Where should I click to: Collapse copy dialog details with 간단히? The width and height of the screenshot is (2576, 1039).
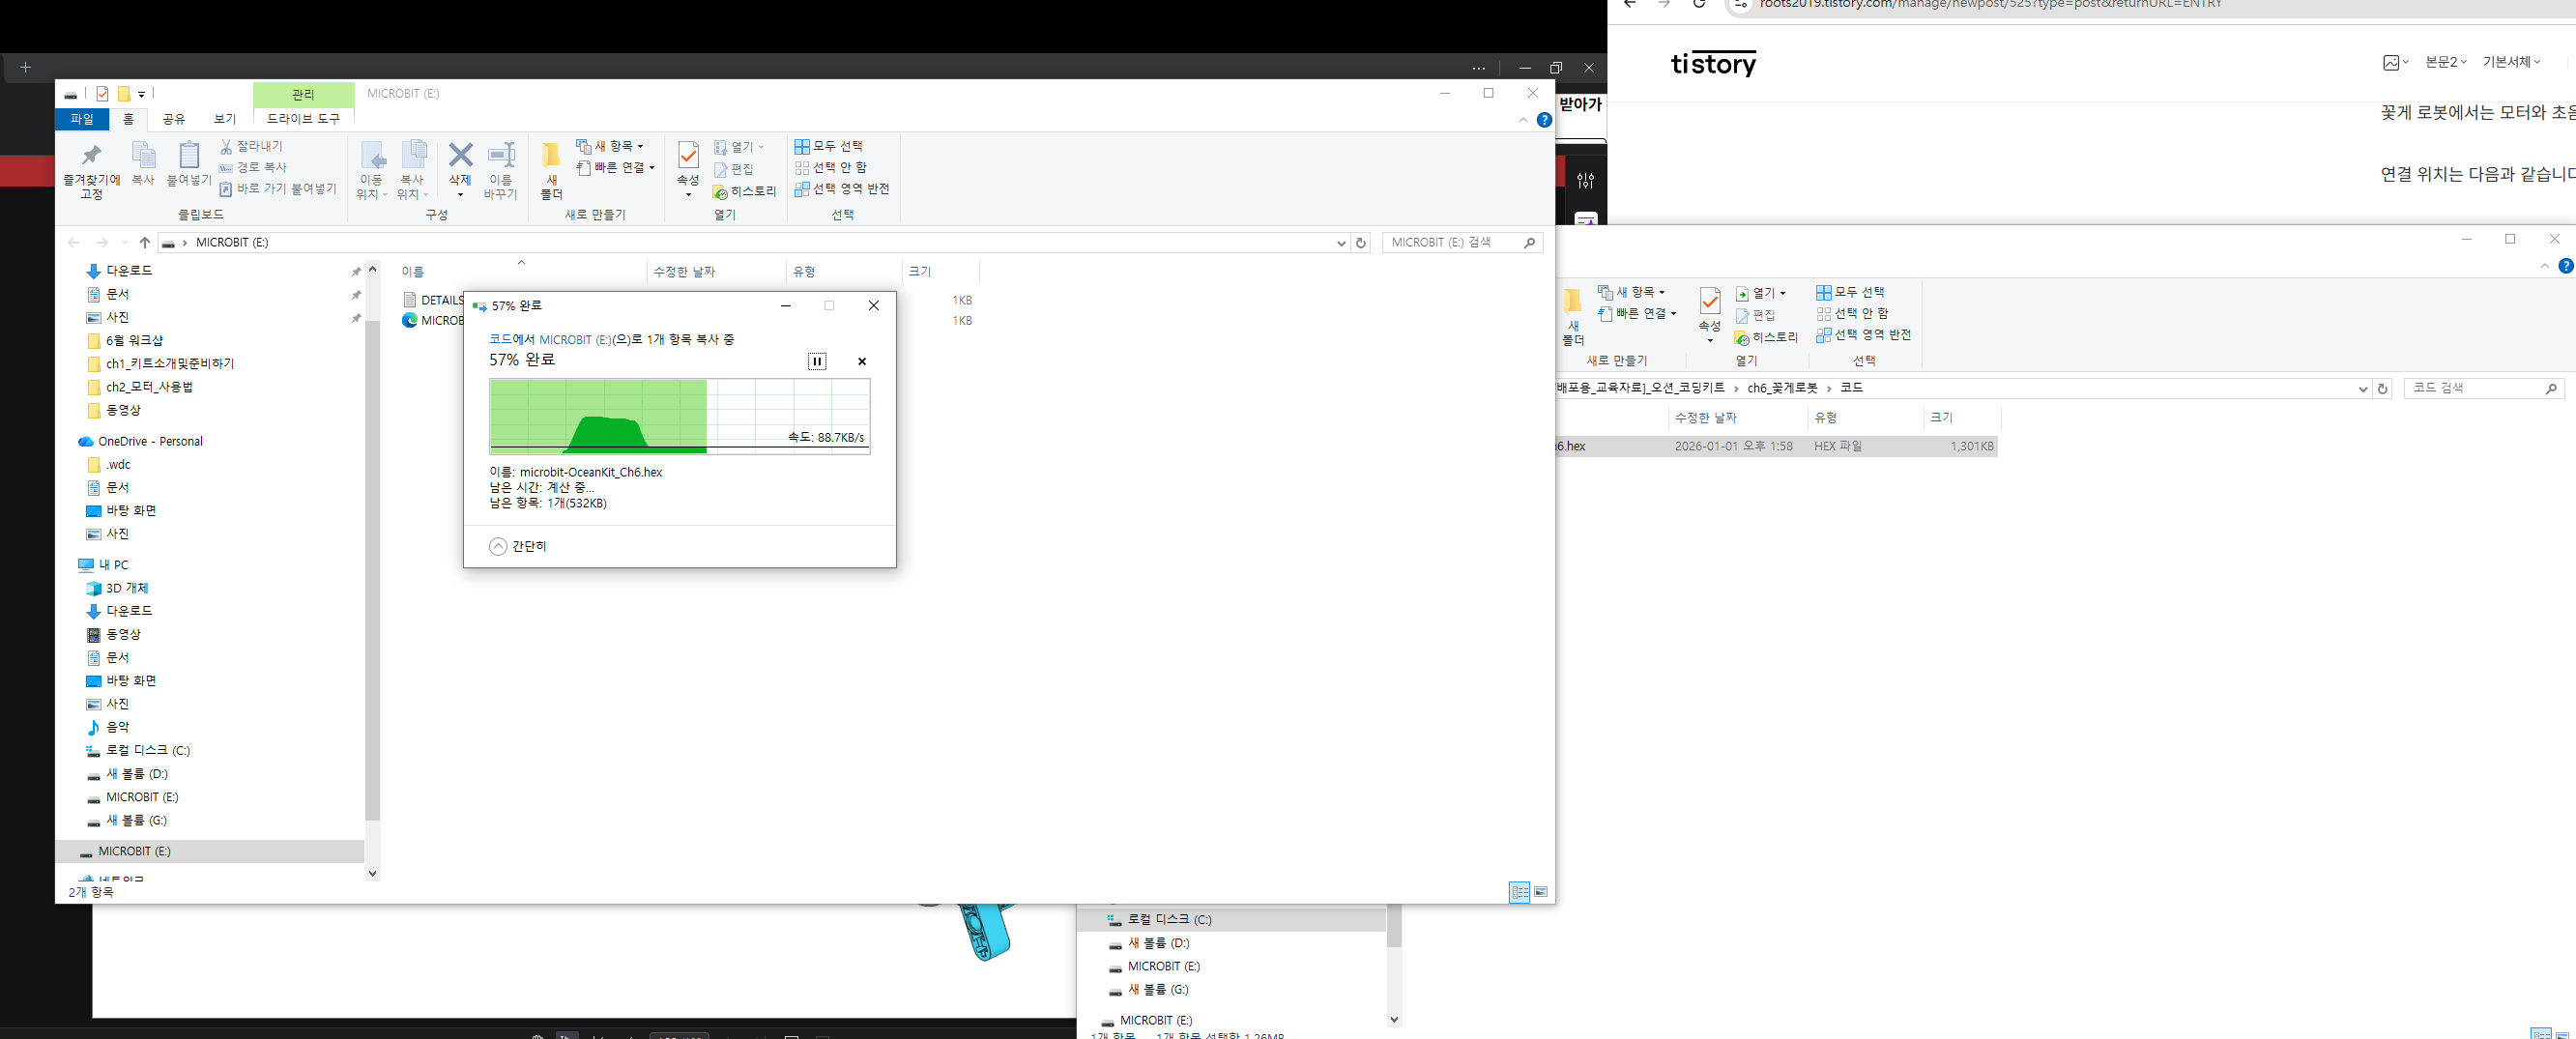518,546
